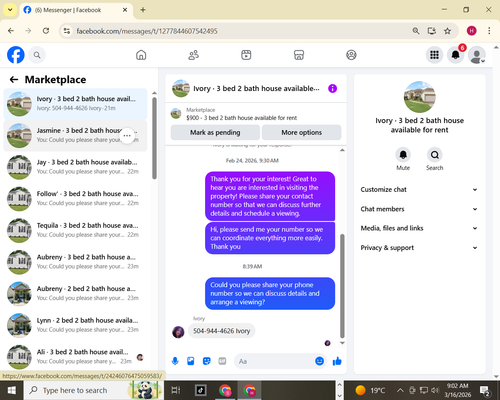Show hidden system tray icons
Viewport: 500px width, 400px height.
[x=400, y=390]
